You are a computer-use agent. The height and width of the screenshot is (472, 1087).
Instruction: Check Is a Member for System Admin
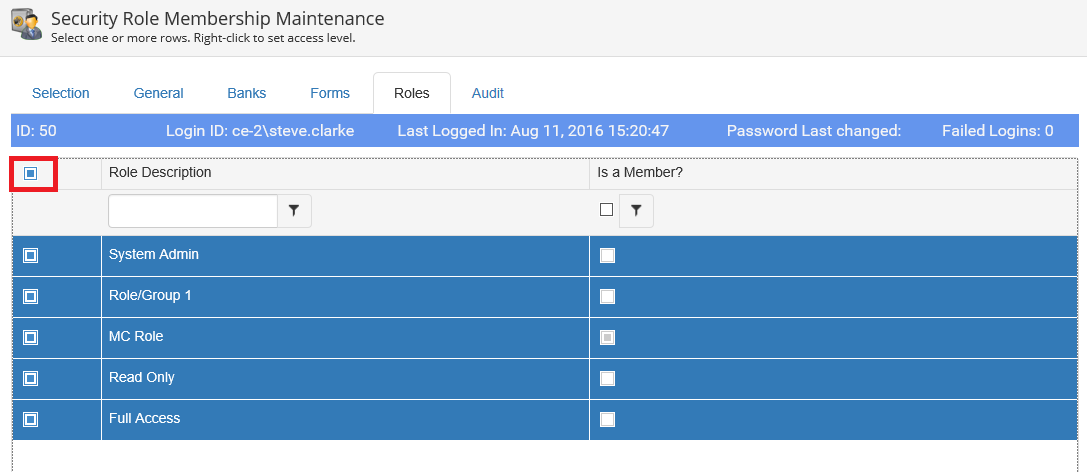tap(607, 256)
